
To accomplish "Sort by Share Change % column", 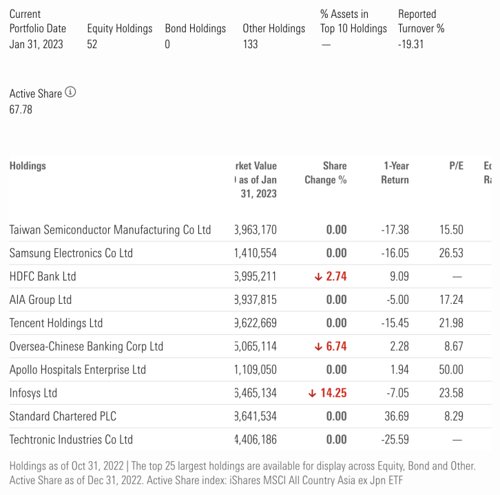I will point(326,173).
